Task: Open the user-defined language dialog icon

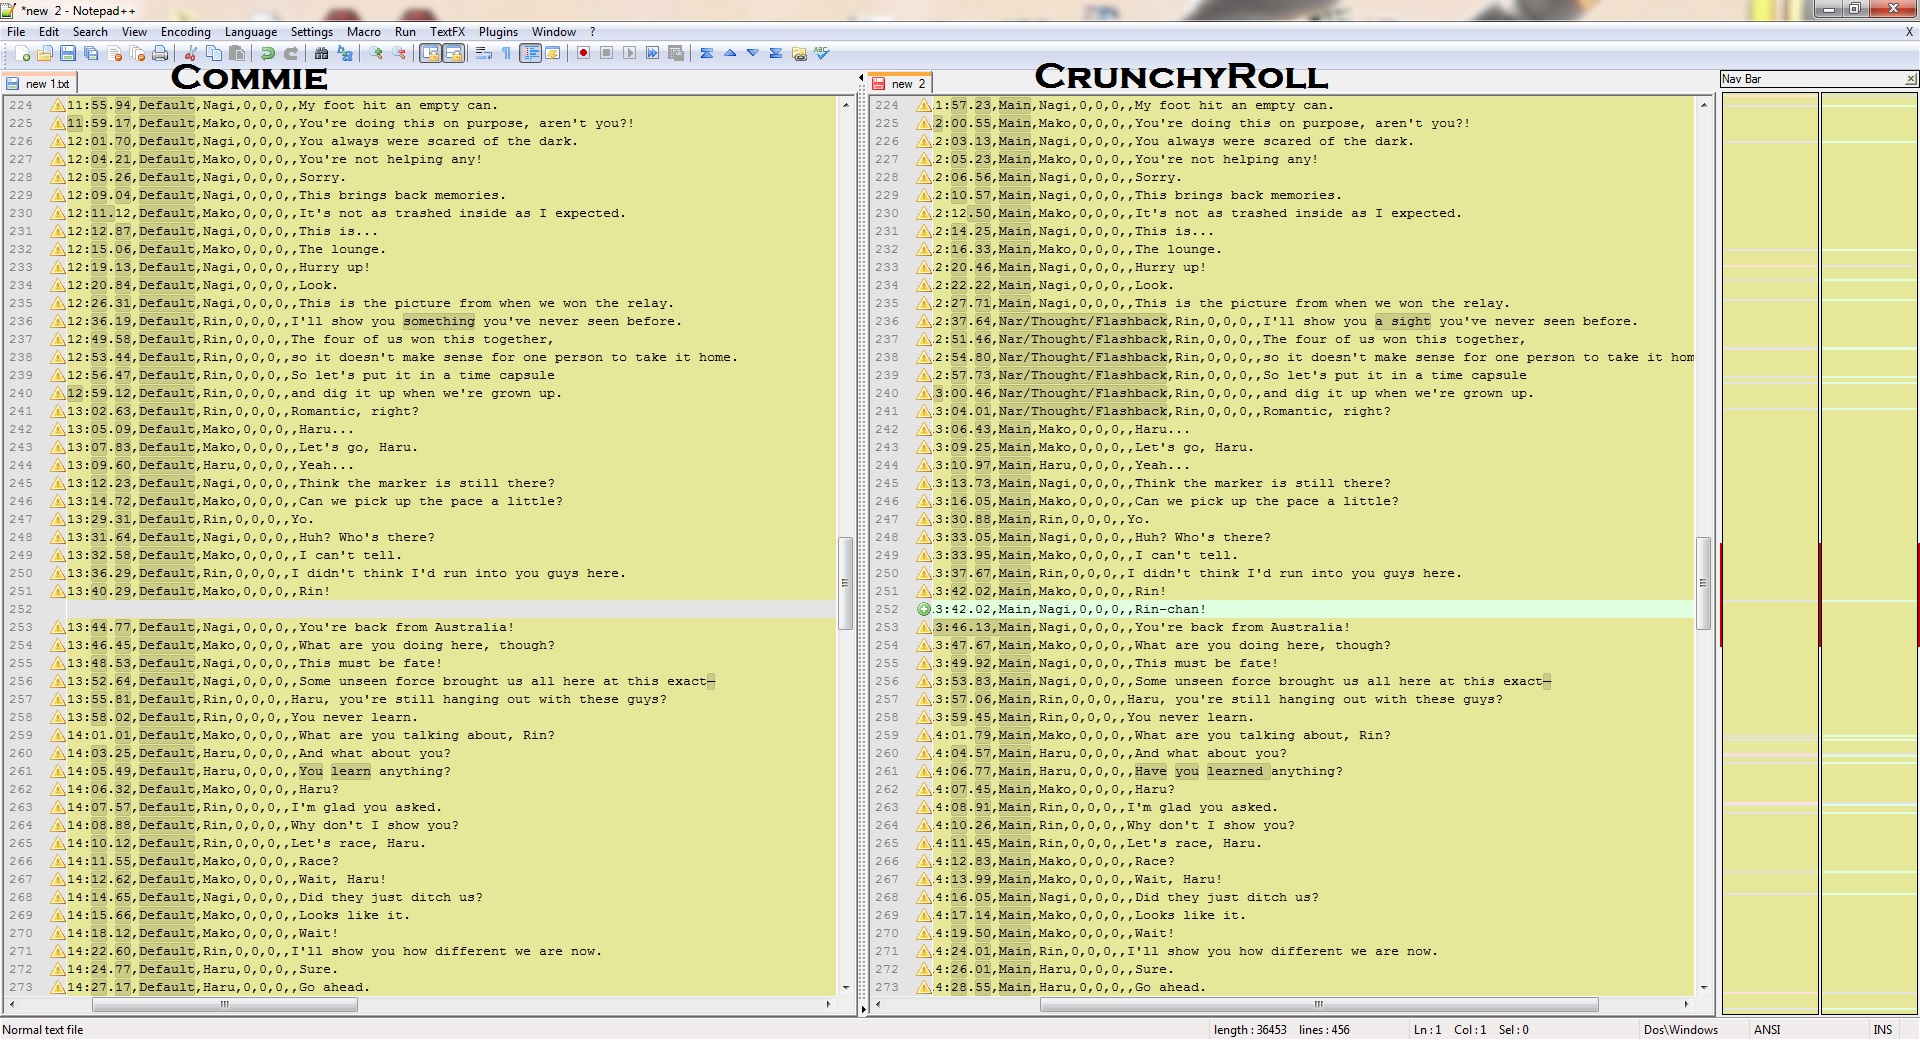Action: tap(553, 53)
